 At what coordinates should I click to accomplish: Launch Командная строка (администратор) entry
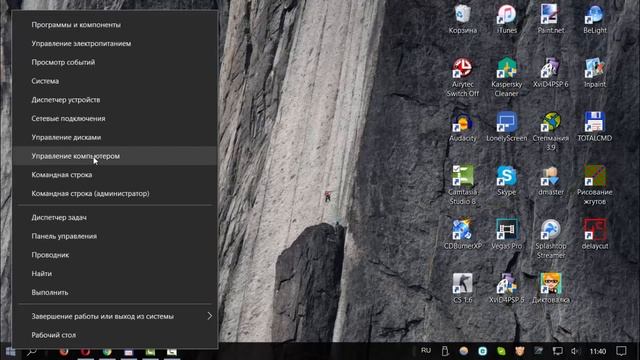click(x=115, y=193)
